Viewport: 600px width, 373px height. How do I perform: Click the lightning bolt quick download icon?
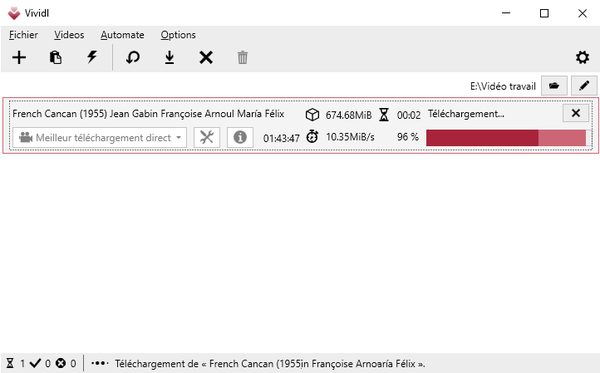[92, 57]
